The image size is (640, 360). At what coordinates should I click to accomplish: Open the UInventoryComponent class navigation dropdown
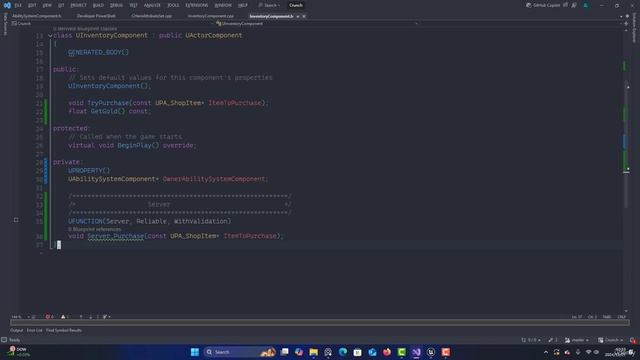(316, 24)
